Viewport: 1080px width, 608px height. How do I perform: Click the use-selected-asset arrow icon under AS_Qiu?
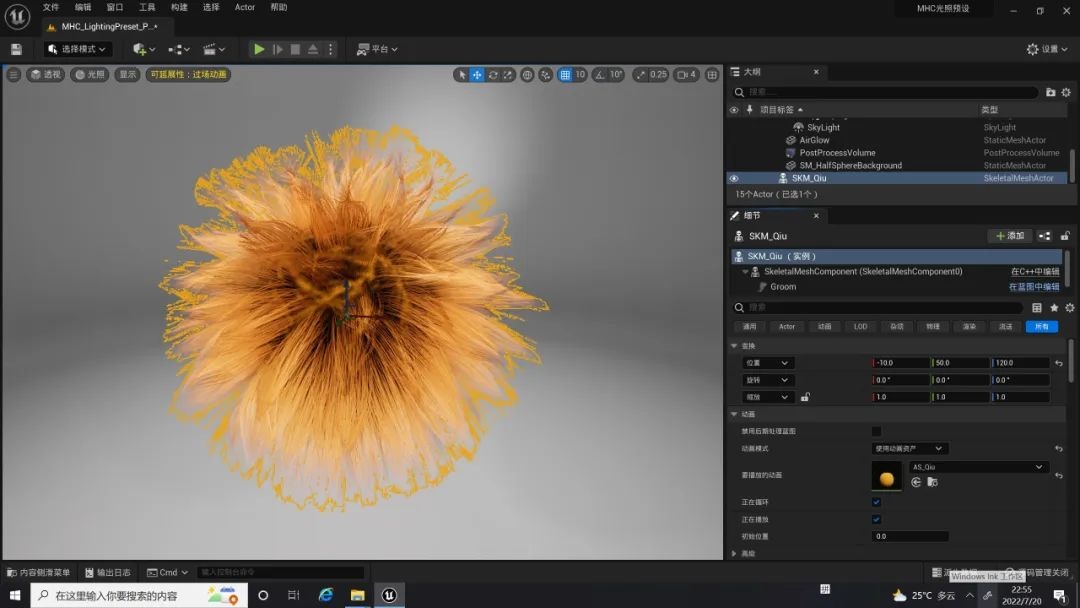click(x=916, y=482)
